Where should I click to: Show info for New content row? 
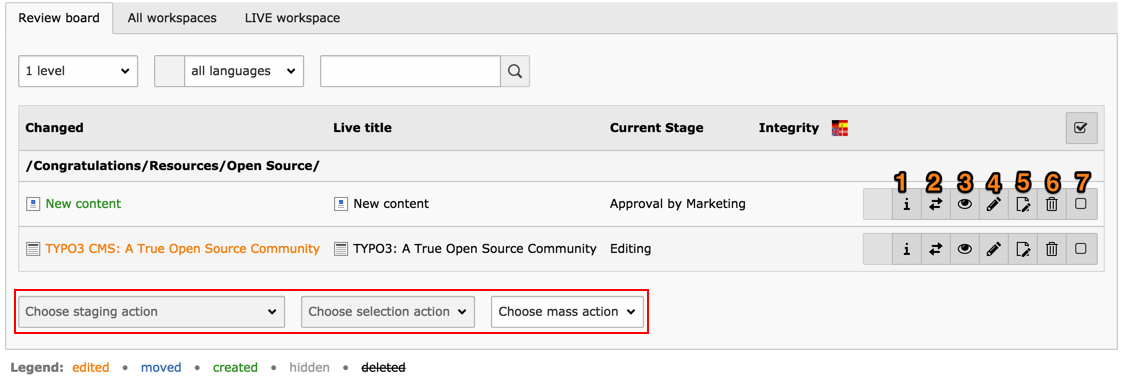pyautogui.click(x=907, y=204)
